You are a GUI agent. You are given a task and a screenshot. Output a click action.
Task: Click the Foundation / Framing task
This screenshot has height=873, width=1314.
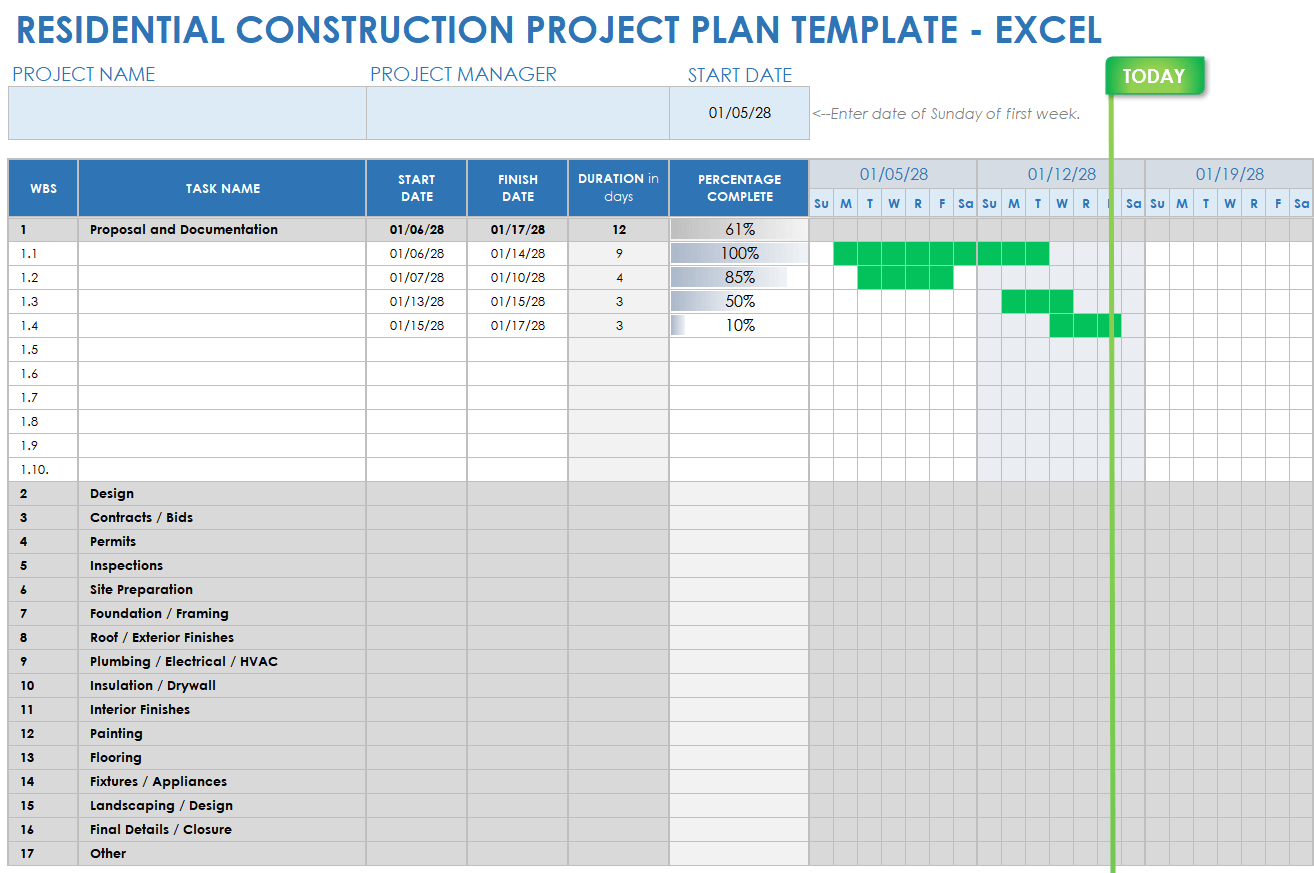159,613
